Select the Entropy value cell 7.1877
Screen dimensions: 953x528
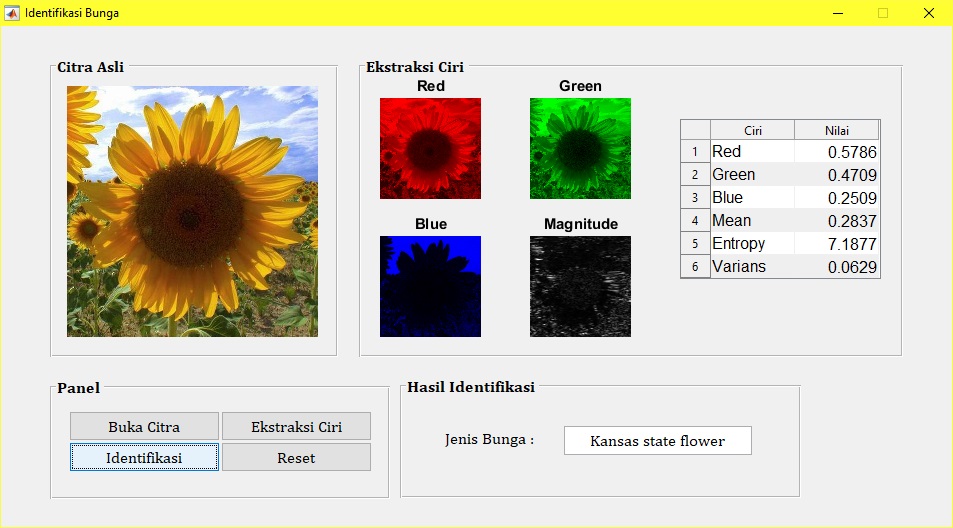pyautogui.click(x=836, y=244)
